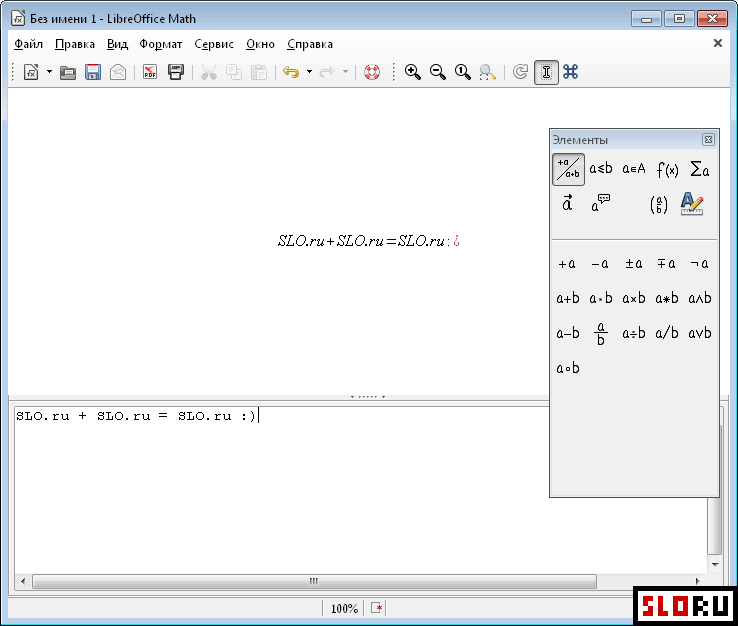Insert the a∨b logical OR element
This screenshot has width=738, height=626.
pyautogui.click(x=699, y=333)
